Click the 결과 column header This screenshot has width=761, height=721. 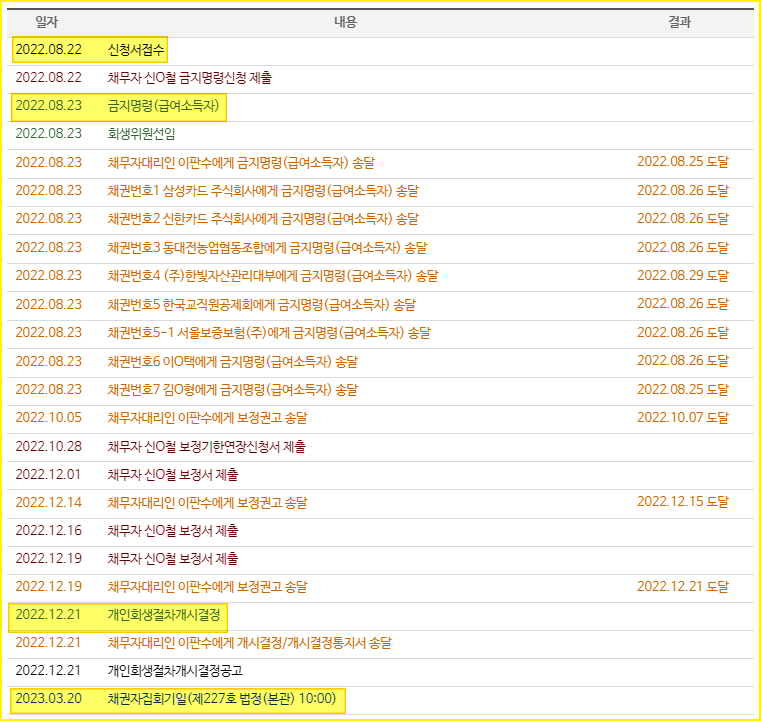[679, 22]
